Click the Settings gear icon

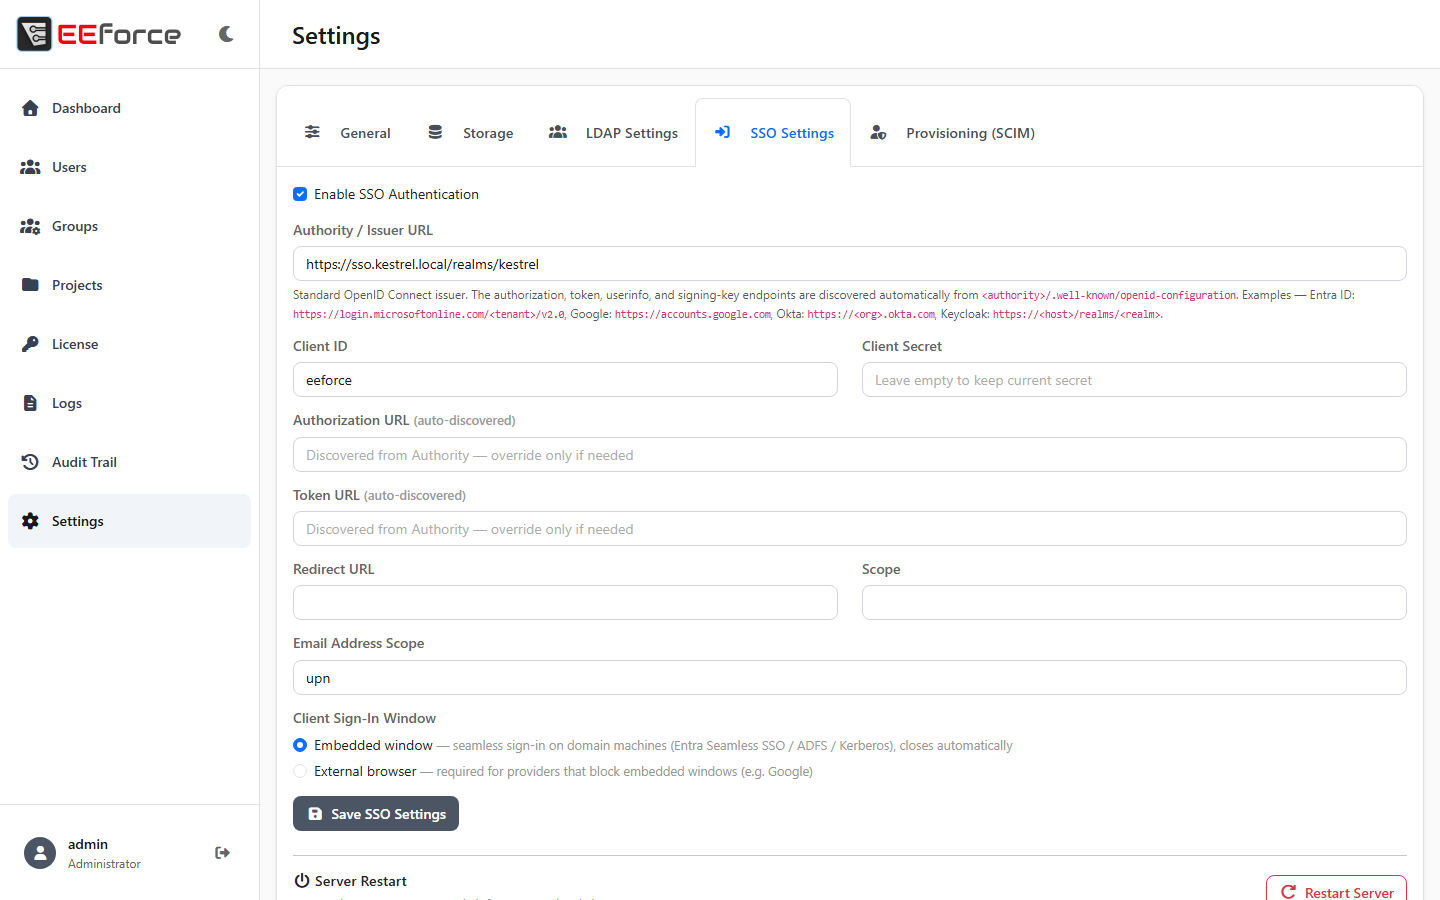click(x=30, y=521)
